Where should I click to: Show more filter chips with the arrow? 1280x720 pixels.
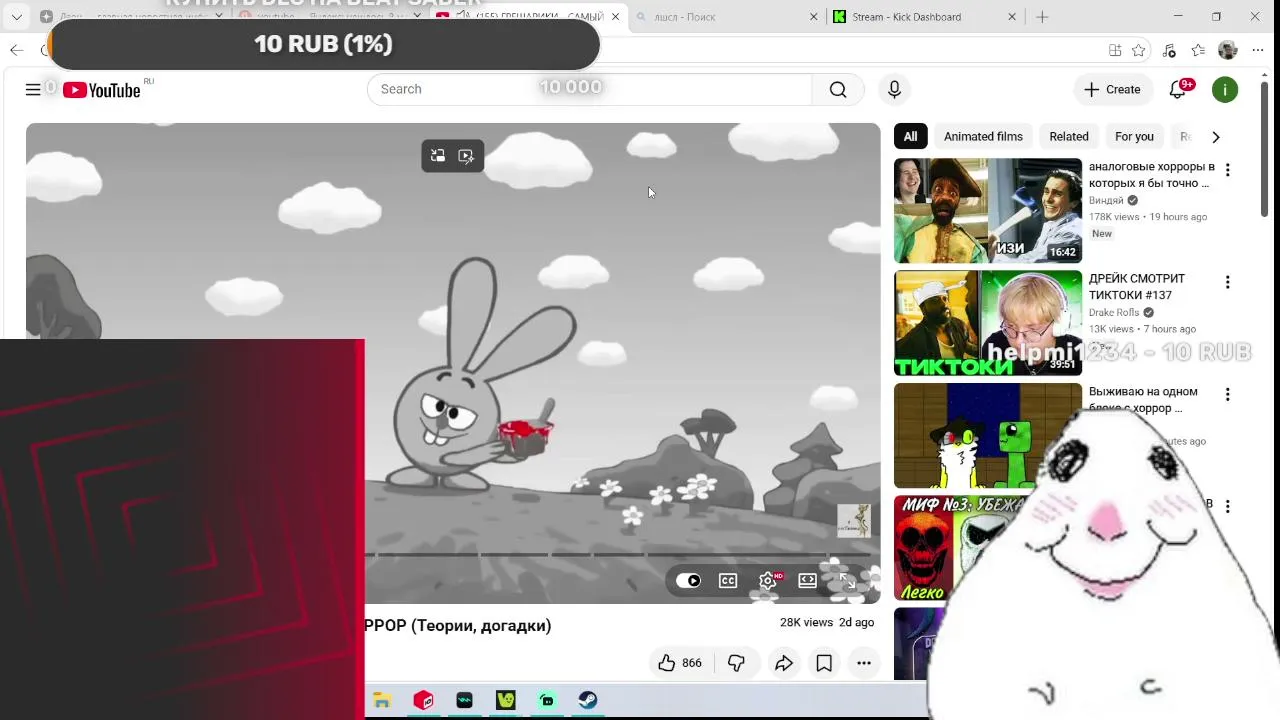click(1216, 137)
